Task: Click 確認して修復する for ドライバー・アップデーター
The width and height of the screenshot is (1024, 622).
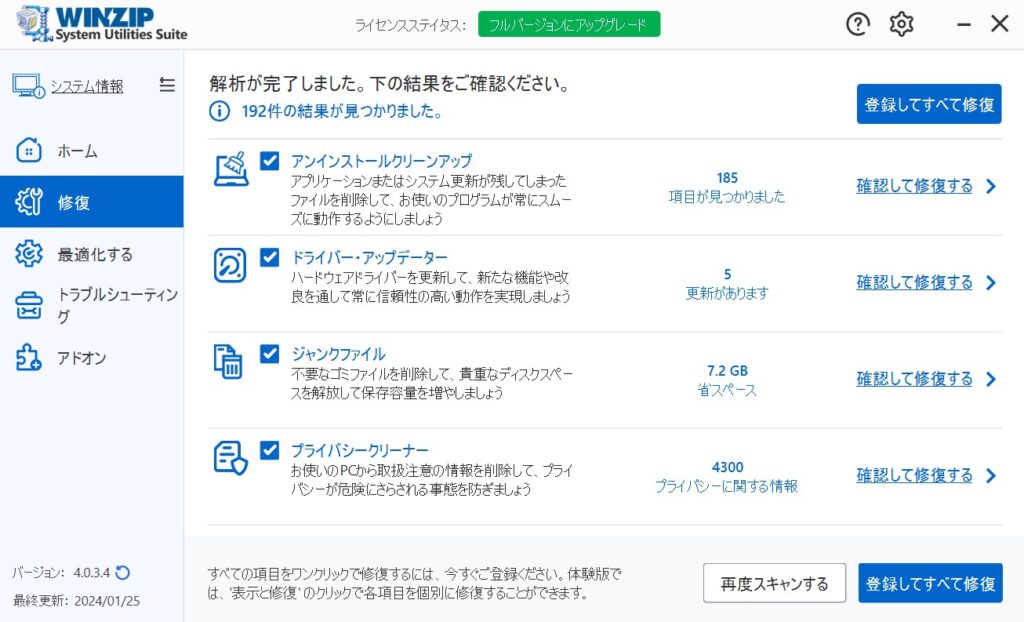Action: pos(914,283)
